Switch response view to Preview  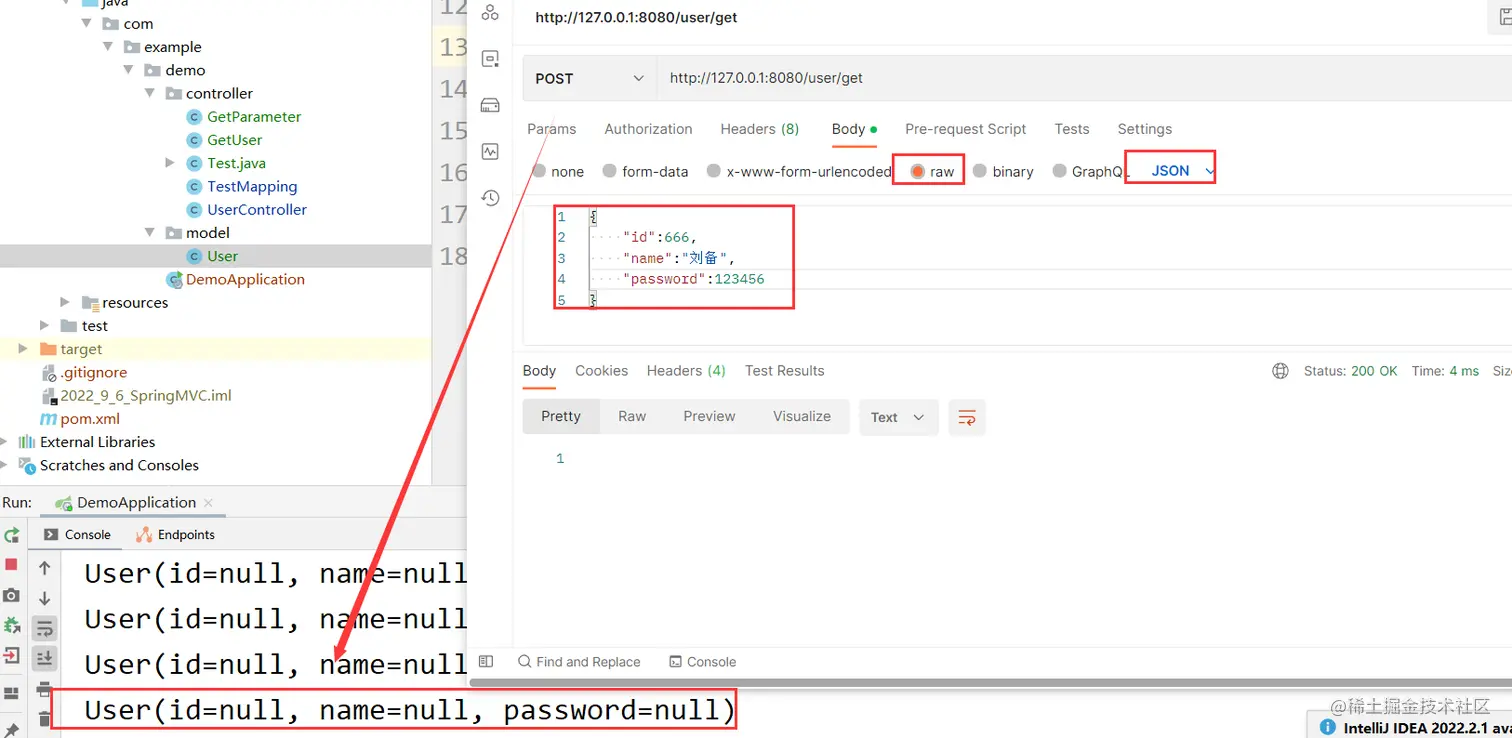click(710, 417)
